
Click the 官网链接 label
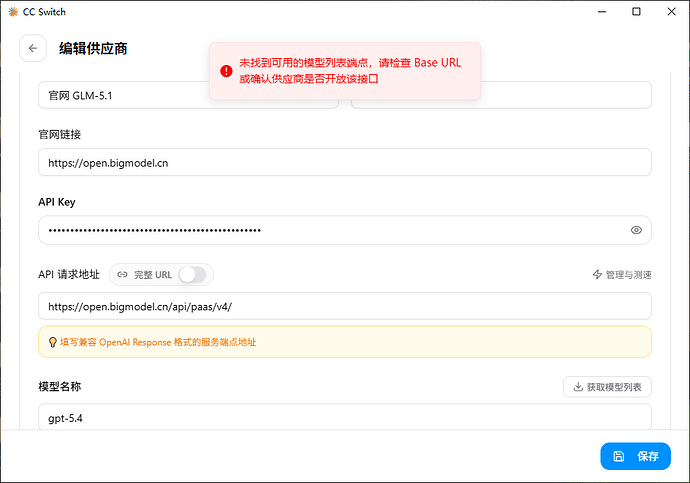click(x=59, y=135)
